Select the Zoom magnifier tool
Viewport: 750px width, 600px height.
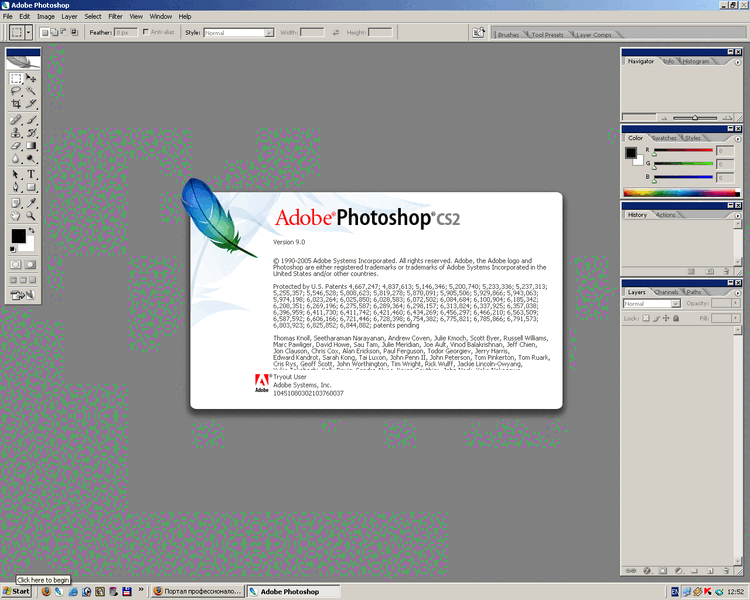31,216
